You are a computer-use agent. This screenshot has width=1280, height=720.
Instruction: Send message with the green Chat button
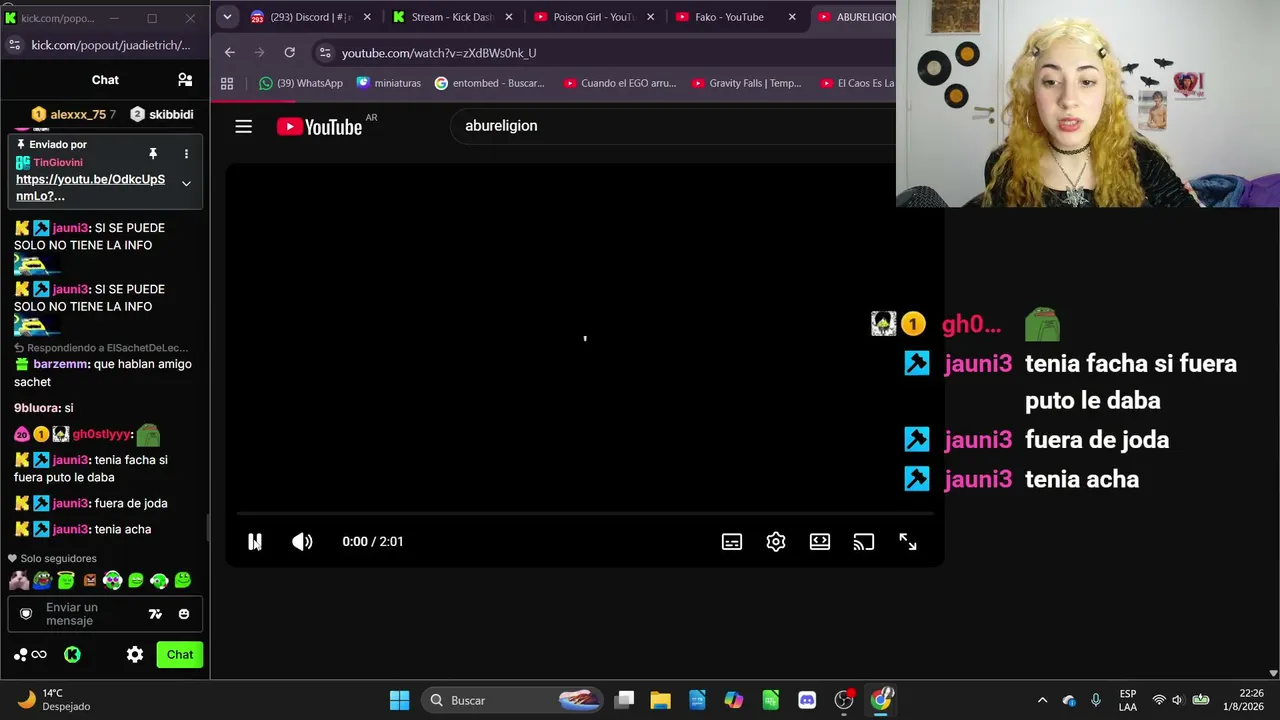point(180,655)
